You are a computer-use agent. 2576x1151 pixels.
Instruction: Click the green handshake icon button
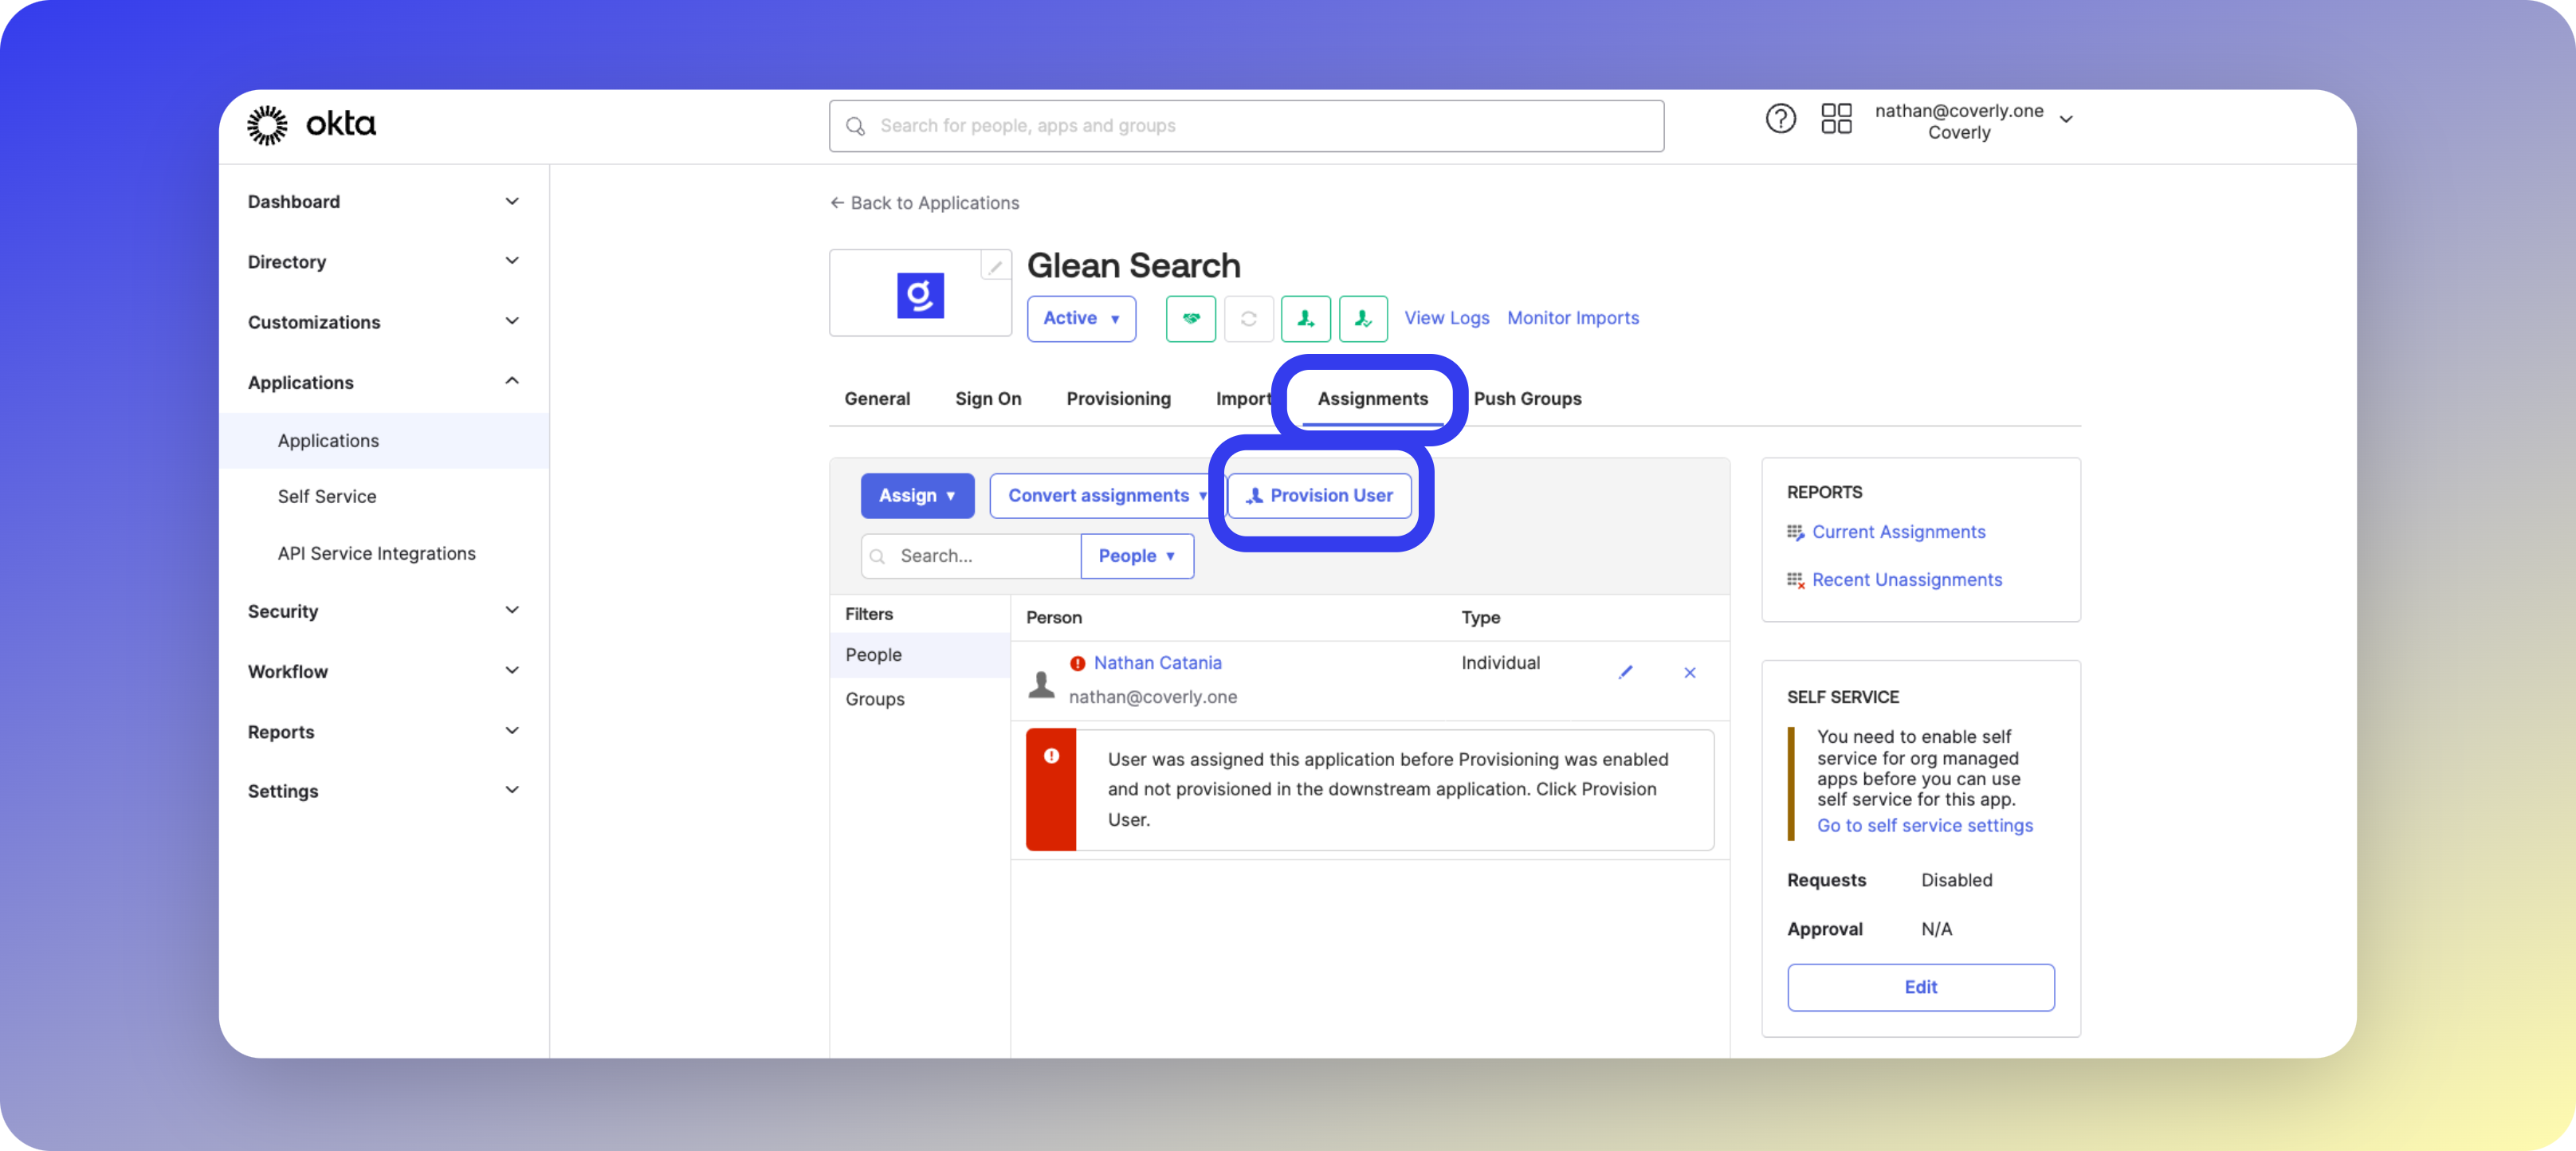click(1190, 318)
